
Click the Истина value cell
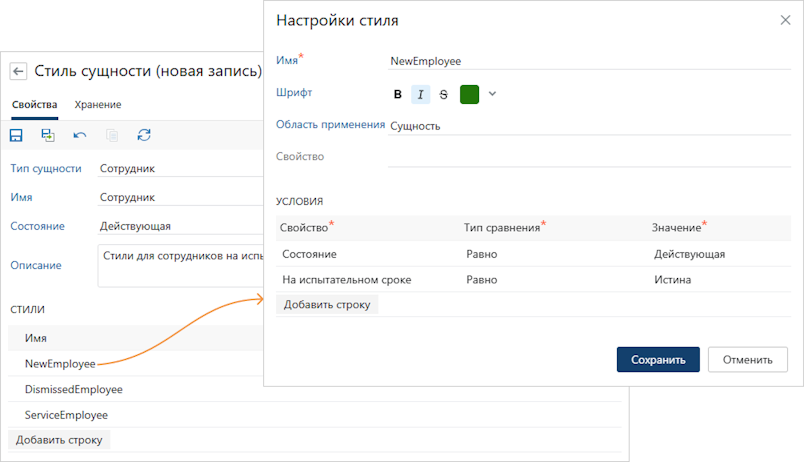pos(672,280)
